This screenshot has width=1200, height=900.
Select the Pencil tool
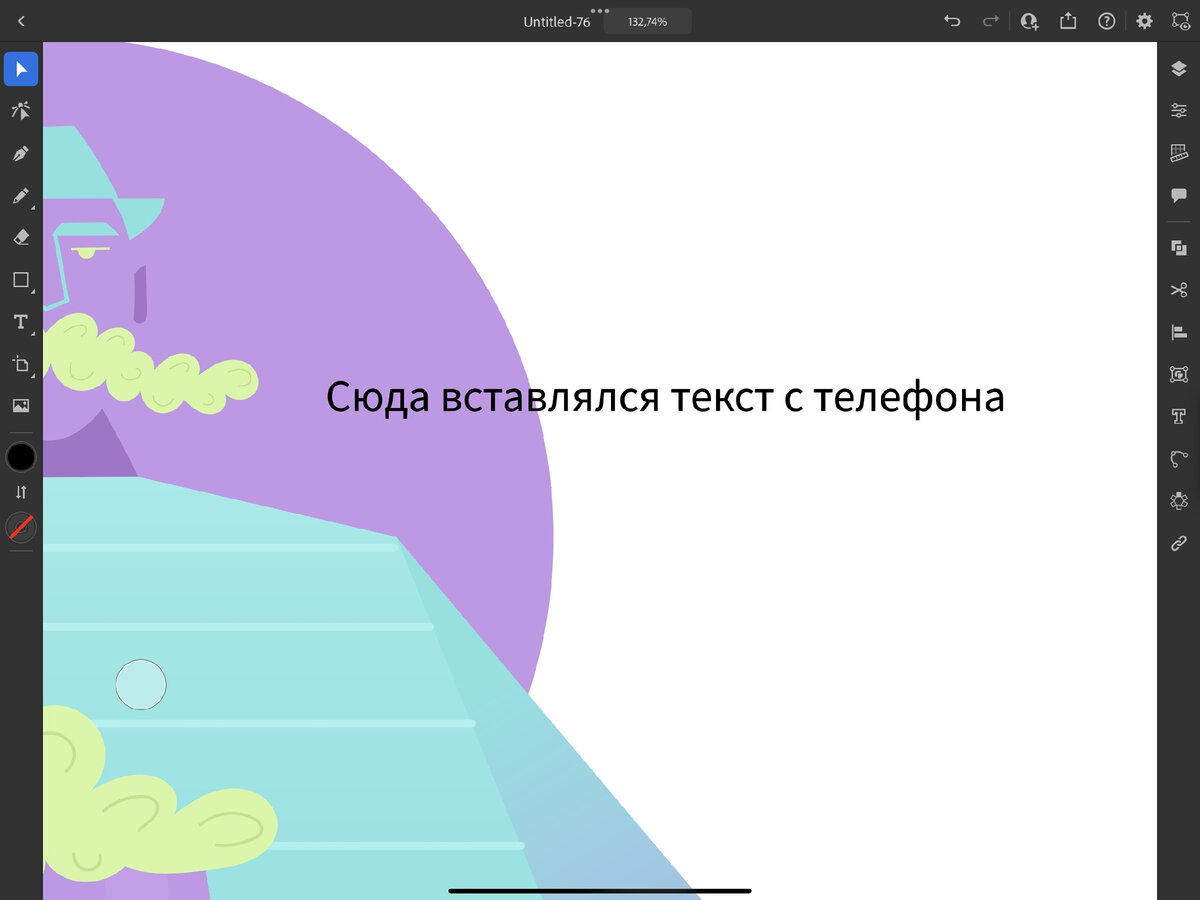pos(21,196)
